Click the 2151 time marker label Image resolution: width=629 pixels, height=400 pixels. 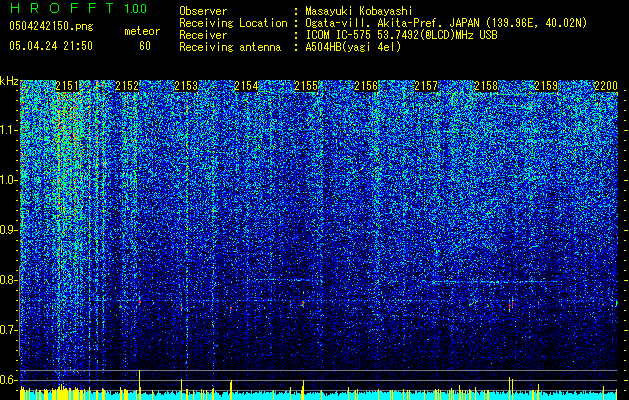click(x=67, y=86)
